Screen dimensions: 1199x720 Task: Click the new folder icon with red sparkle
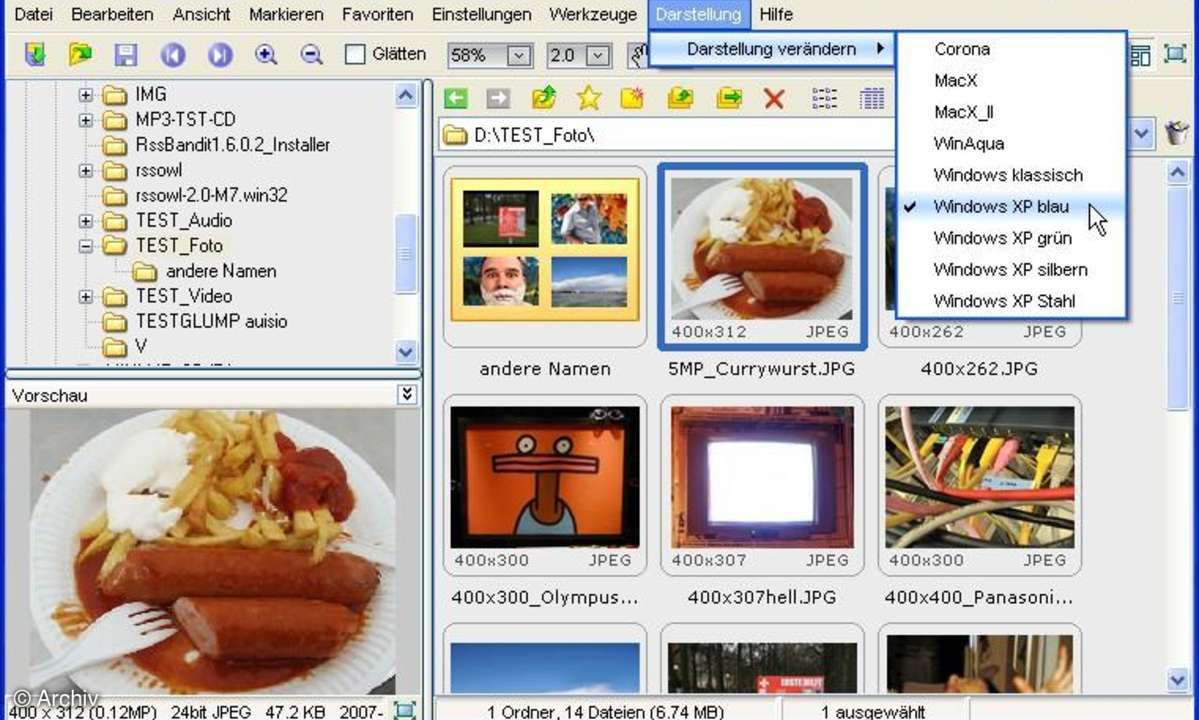pyautogui.click(x=632, y=98)
